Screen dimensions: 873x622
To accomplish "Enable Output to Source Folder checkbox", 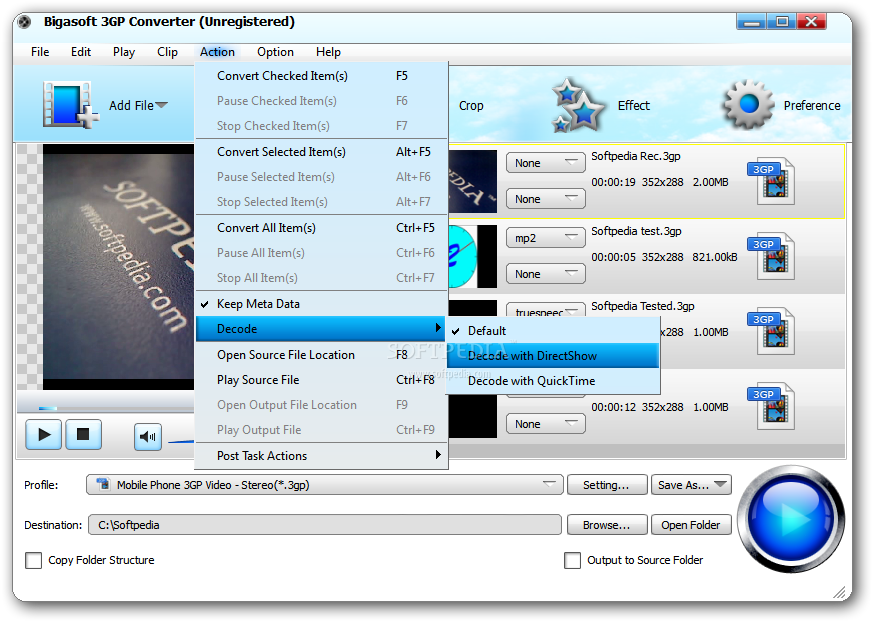I will click(x=572, y=560).
